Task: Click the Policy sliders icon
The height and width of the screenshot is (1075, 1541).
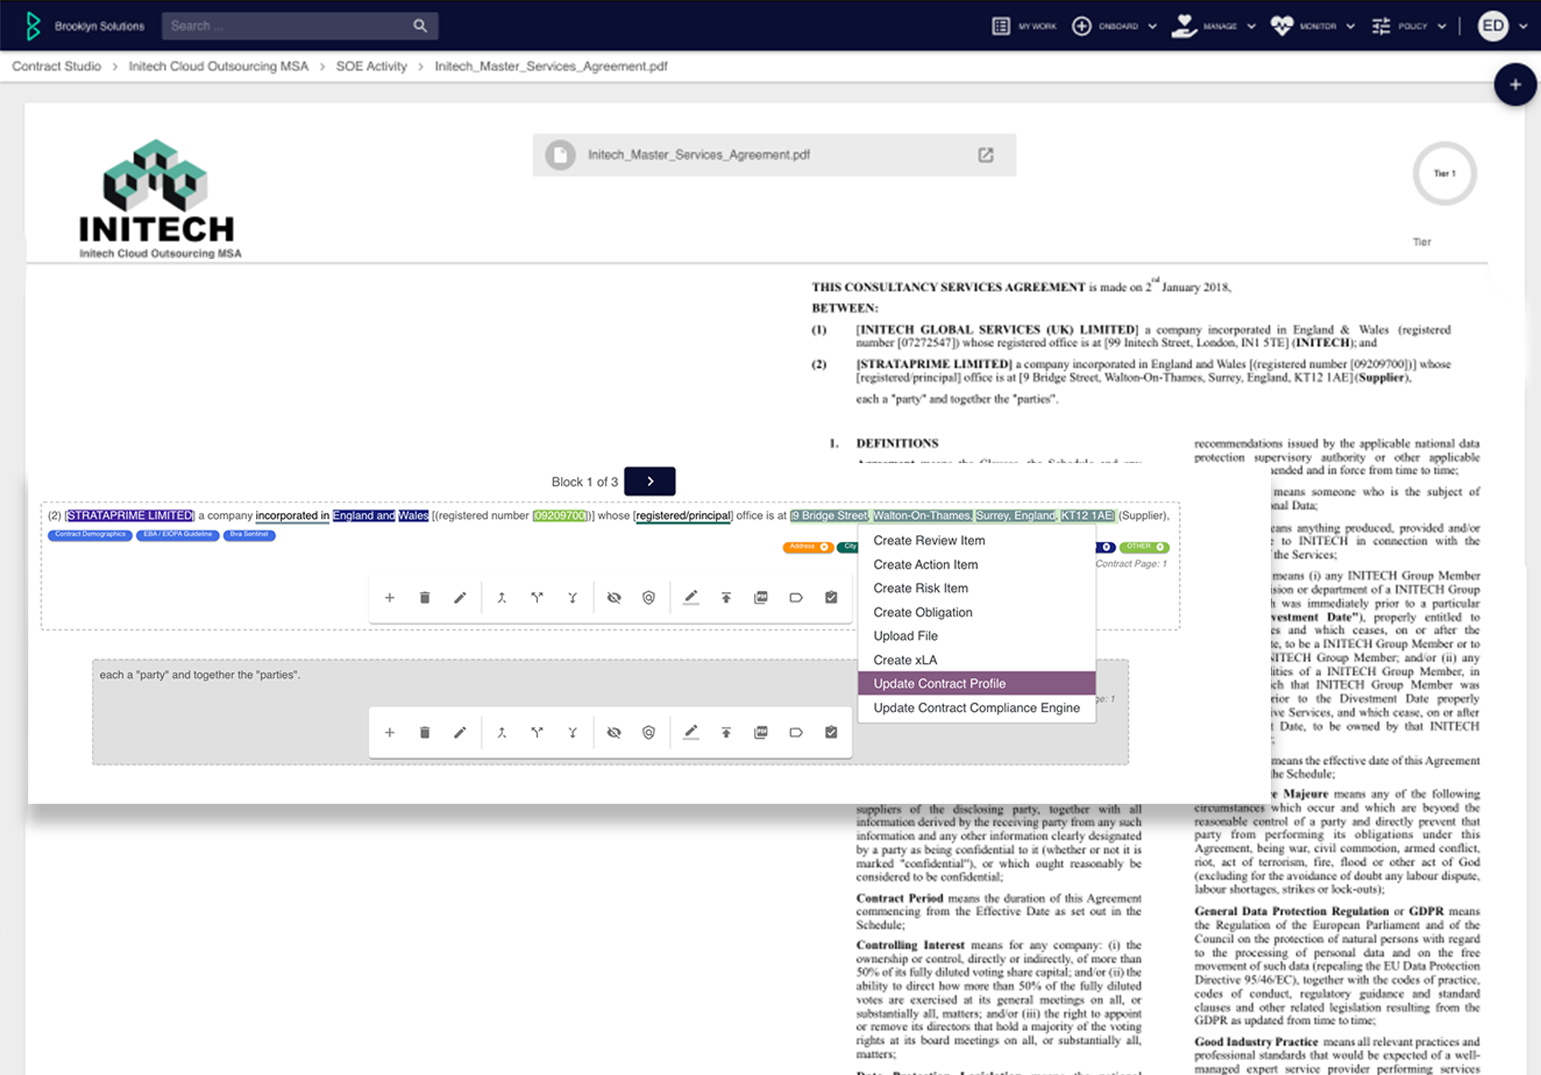Action: pos(1381,26)
